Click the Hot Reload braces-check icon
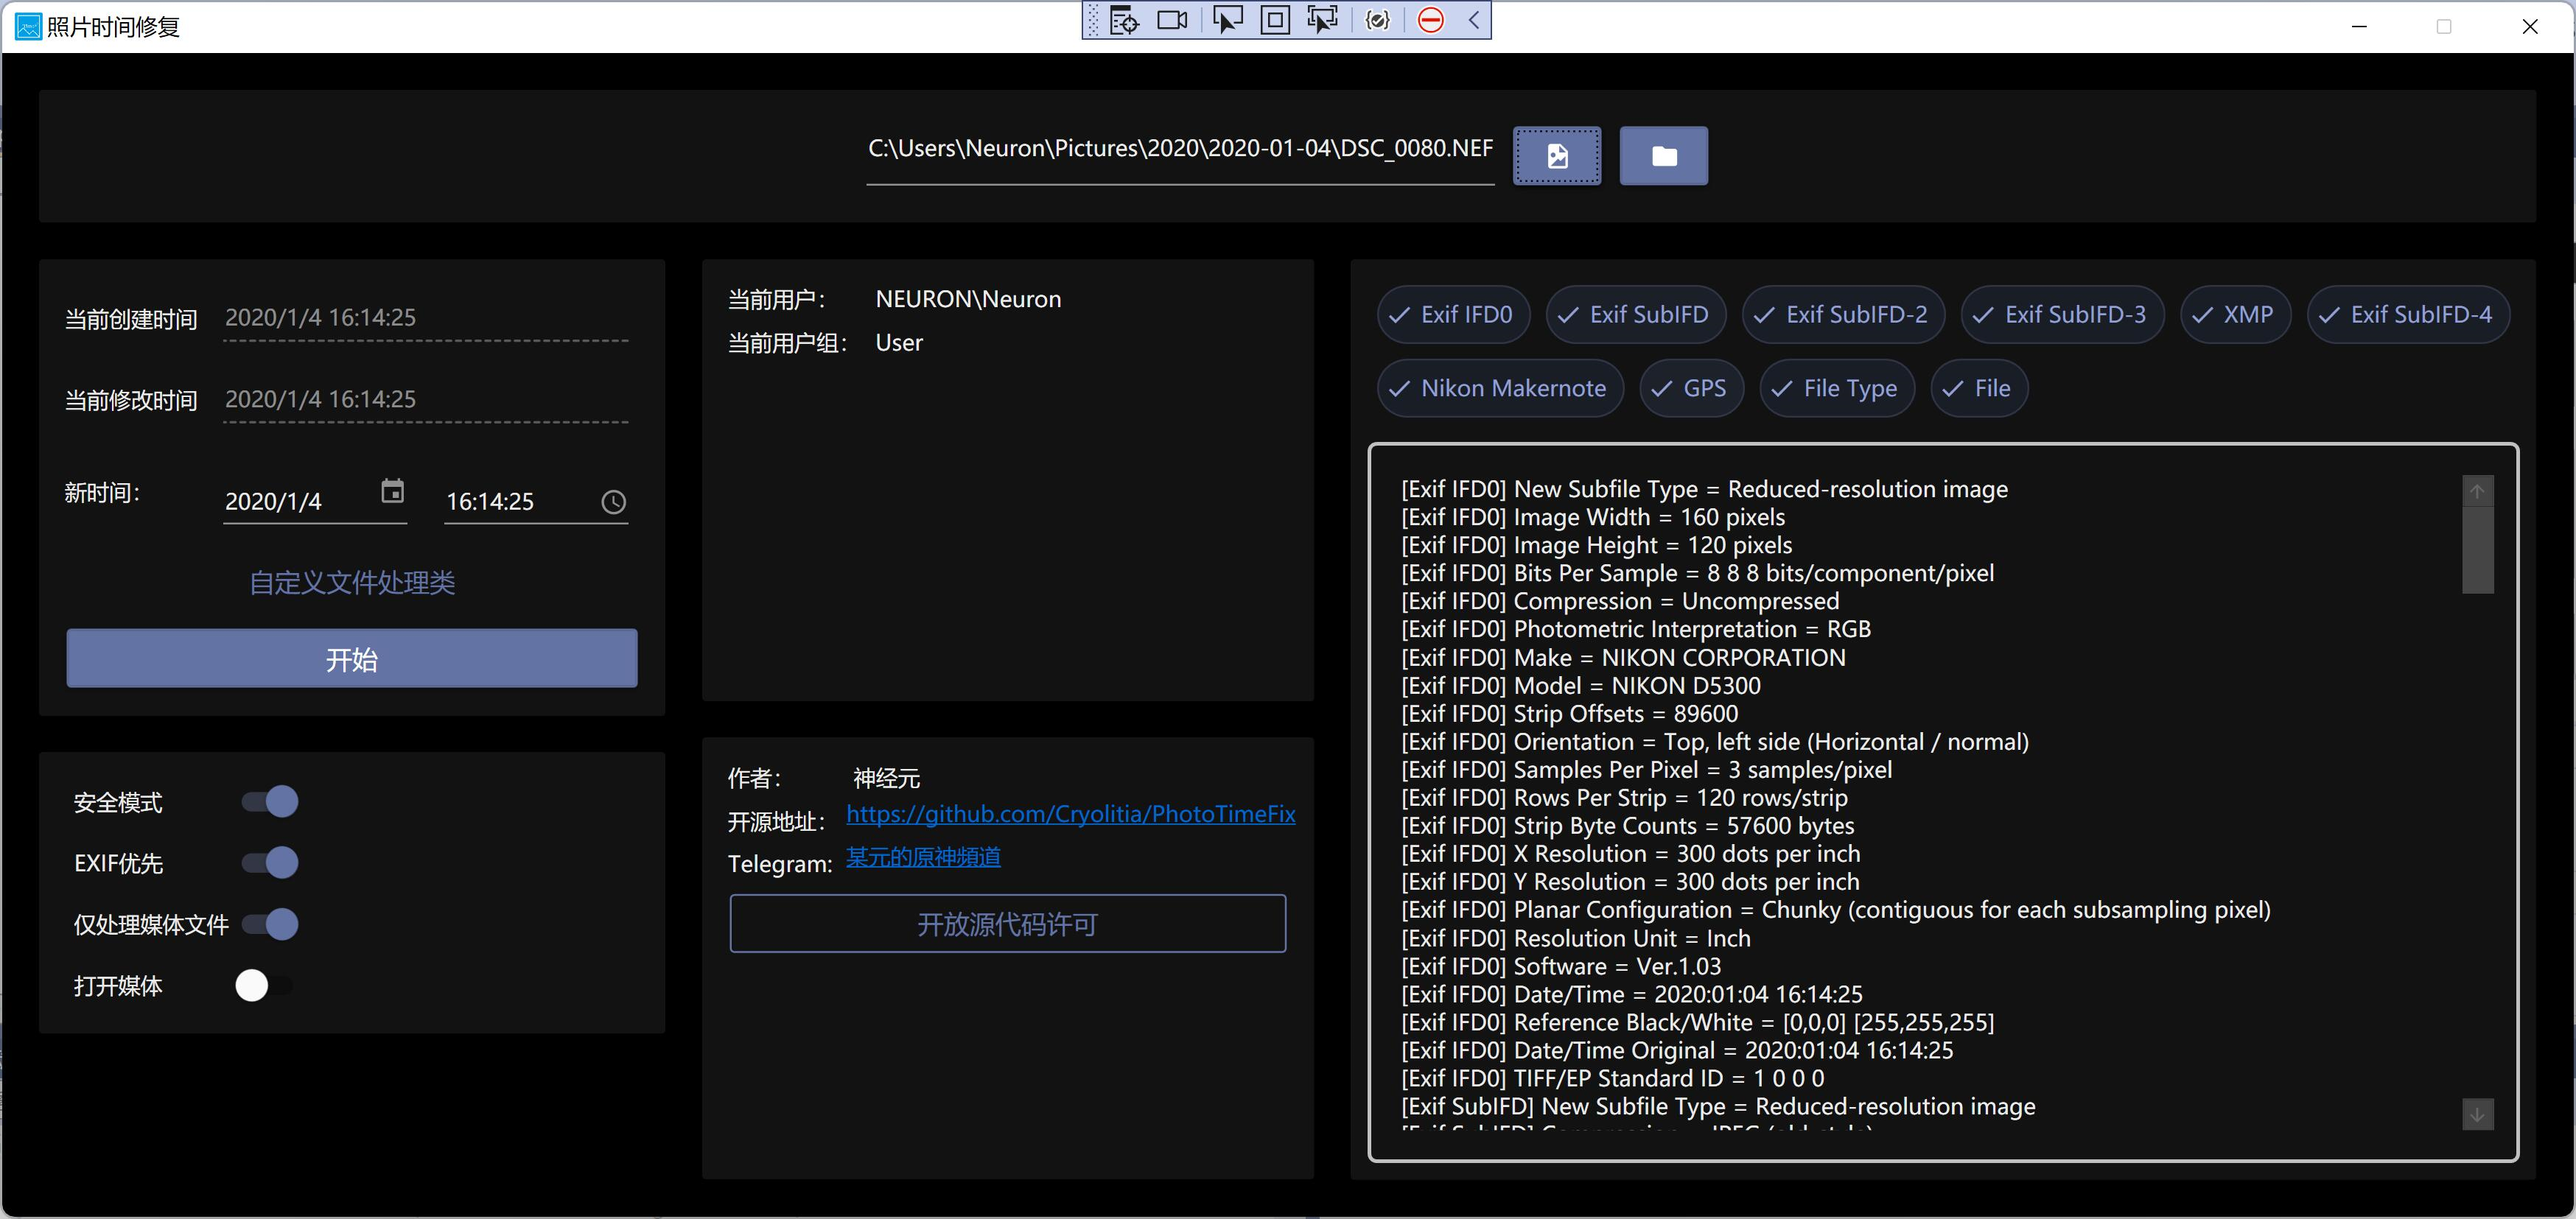Viewport: 2576px width, 1219px height. click(1377, 20)
